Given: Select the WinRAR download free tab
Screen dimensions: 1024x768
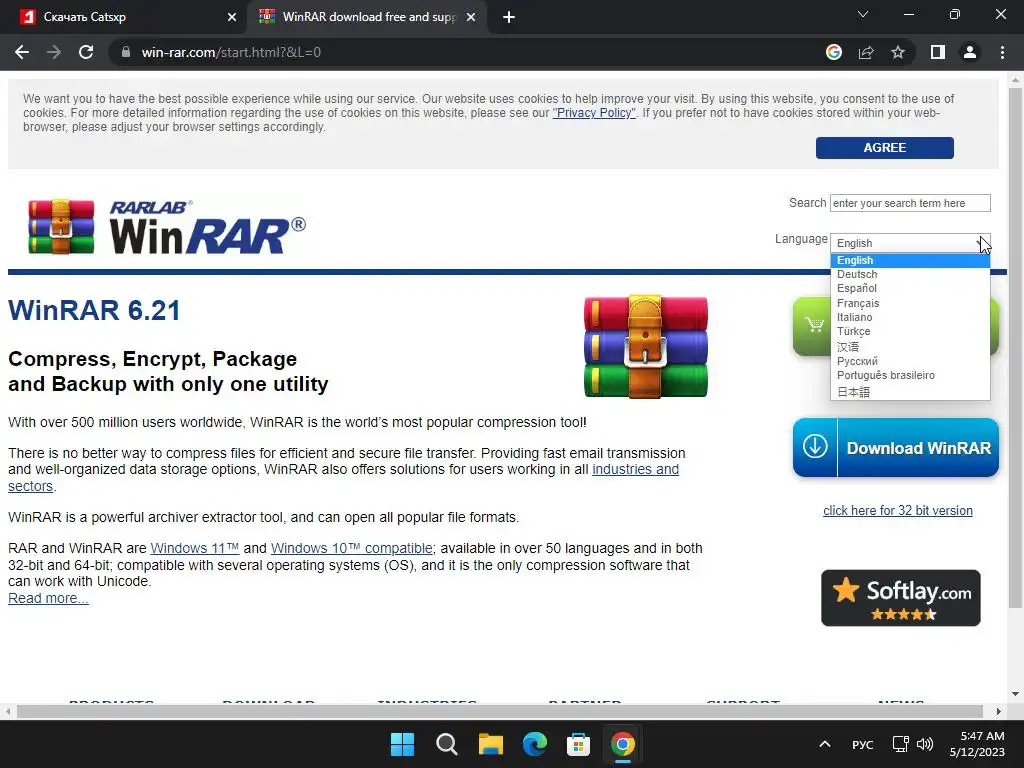Looking at the screenshot, I should coord(367,17).
